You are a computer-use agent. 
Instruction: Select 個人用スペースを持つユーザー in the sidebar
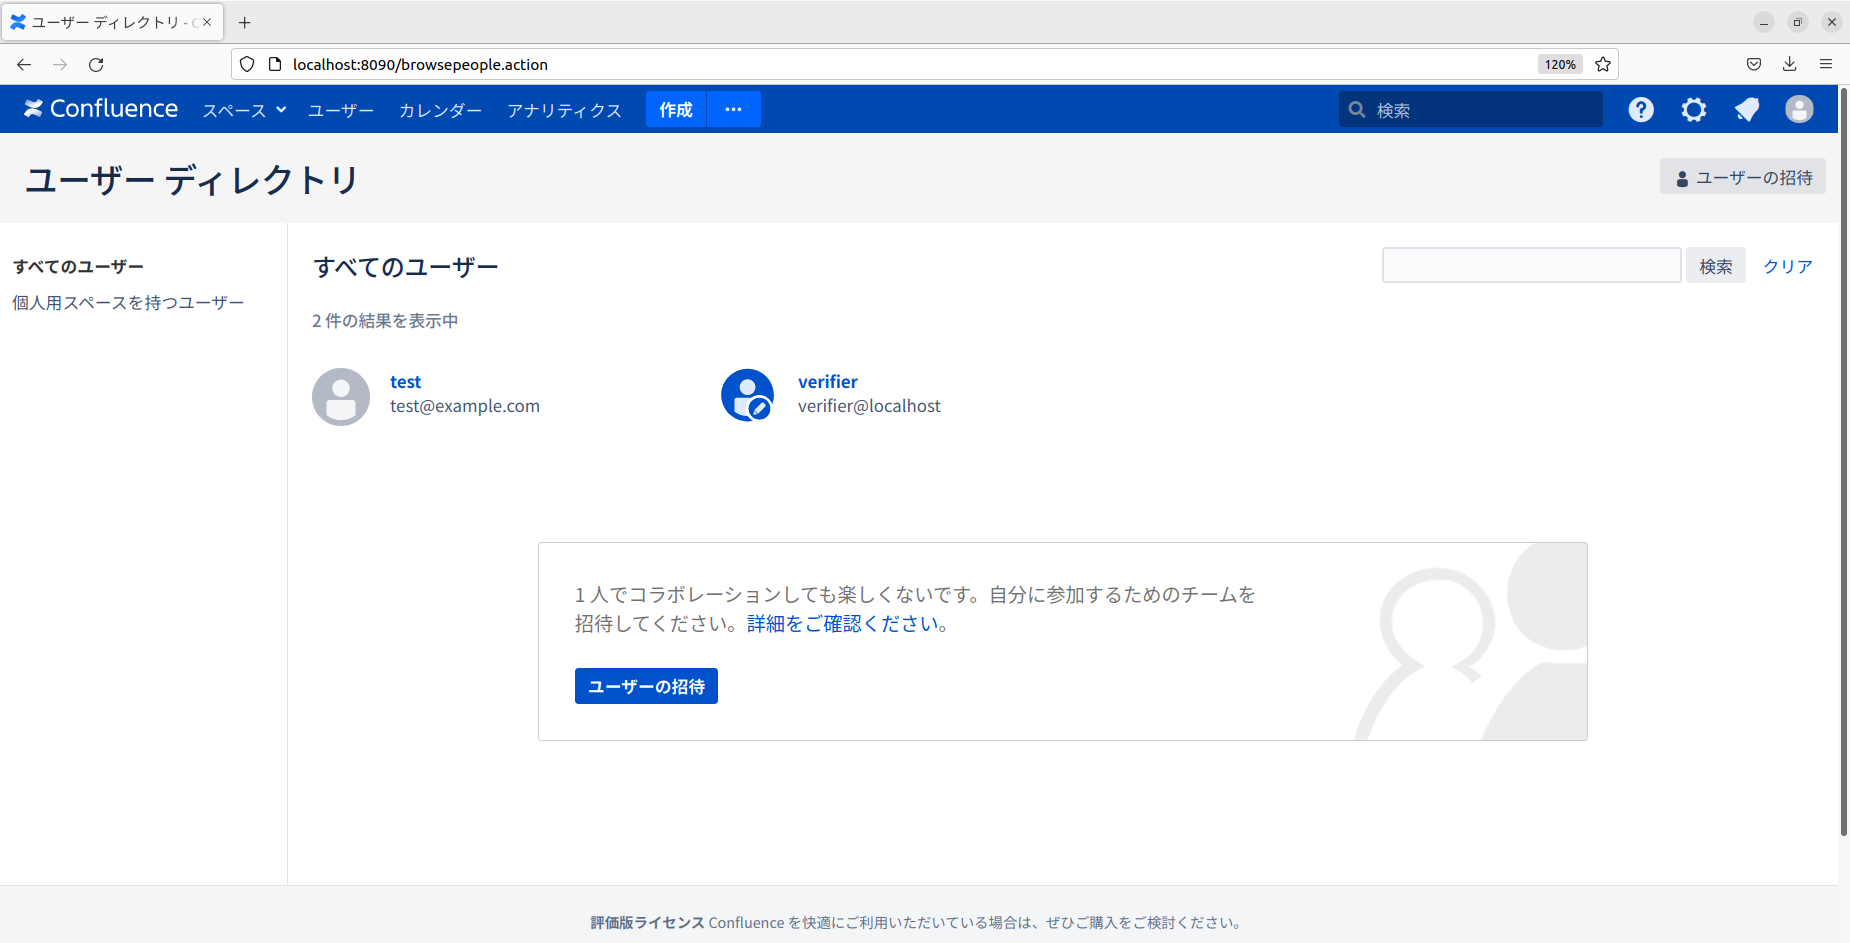[127, 302]
